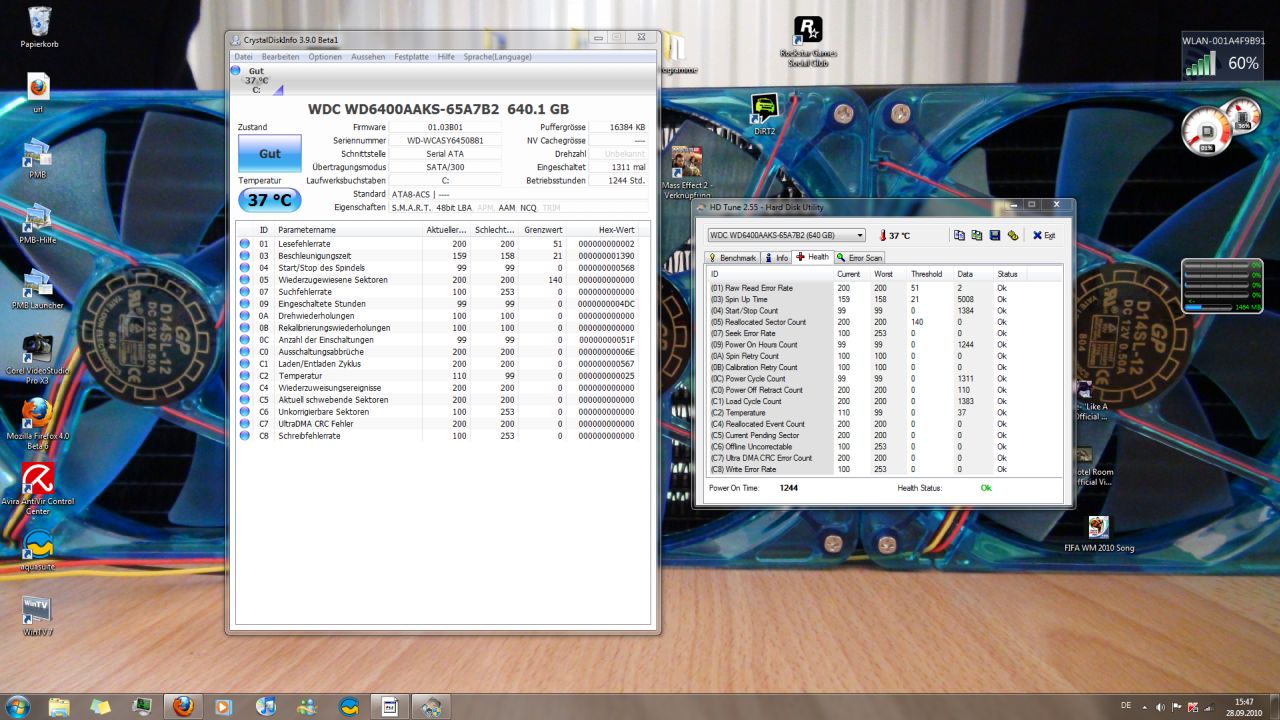Click the save floppy icon in HD Tune
The width and height of the screenshot is (1280, 720).
(x=995, y=235)
